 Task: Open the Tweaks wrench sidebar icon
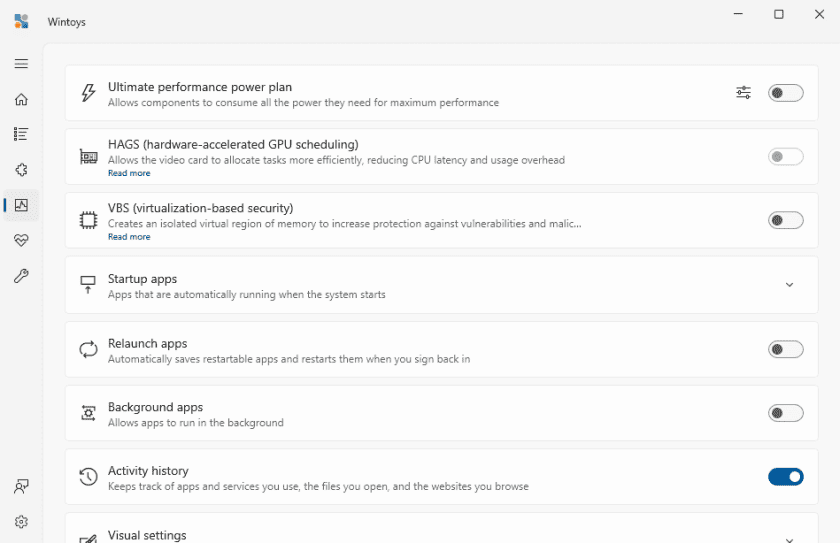21,276
